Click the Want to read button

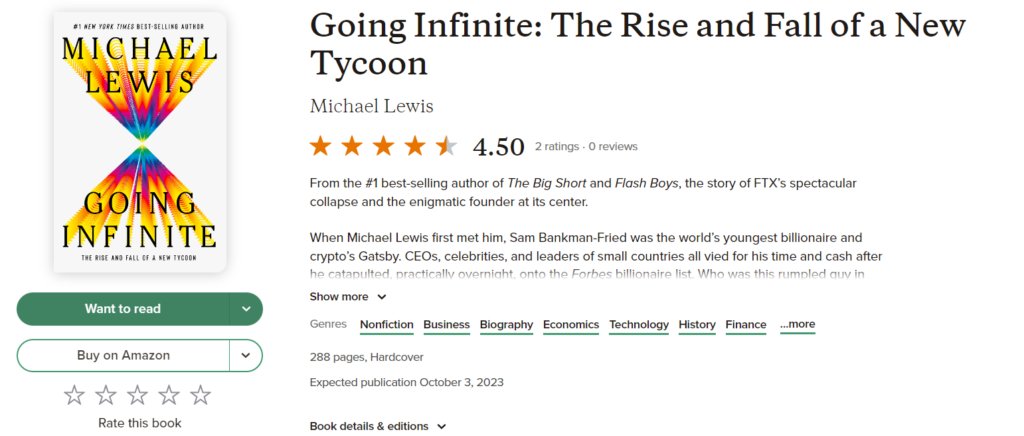click(x=123, y=309)
